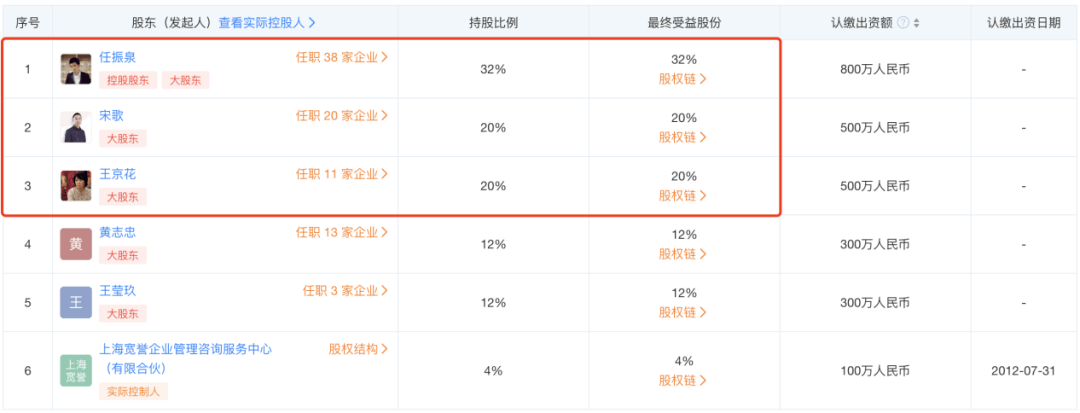Image resolution: width=1080 pixels, height=413 pixels.
Task: Click 王京花's profile photo avatar
Action: coord(76,185)
